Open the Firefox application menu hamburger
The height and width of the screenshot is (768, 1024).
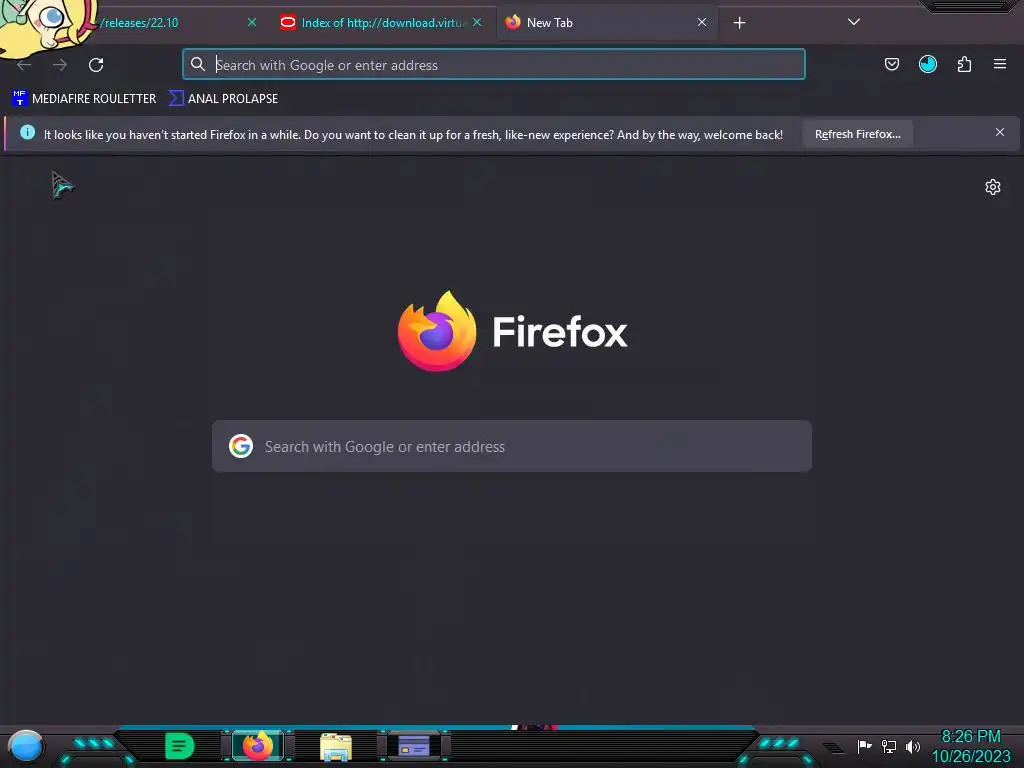[1000, 64]
